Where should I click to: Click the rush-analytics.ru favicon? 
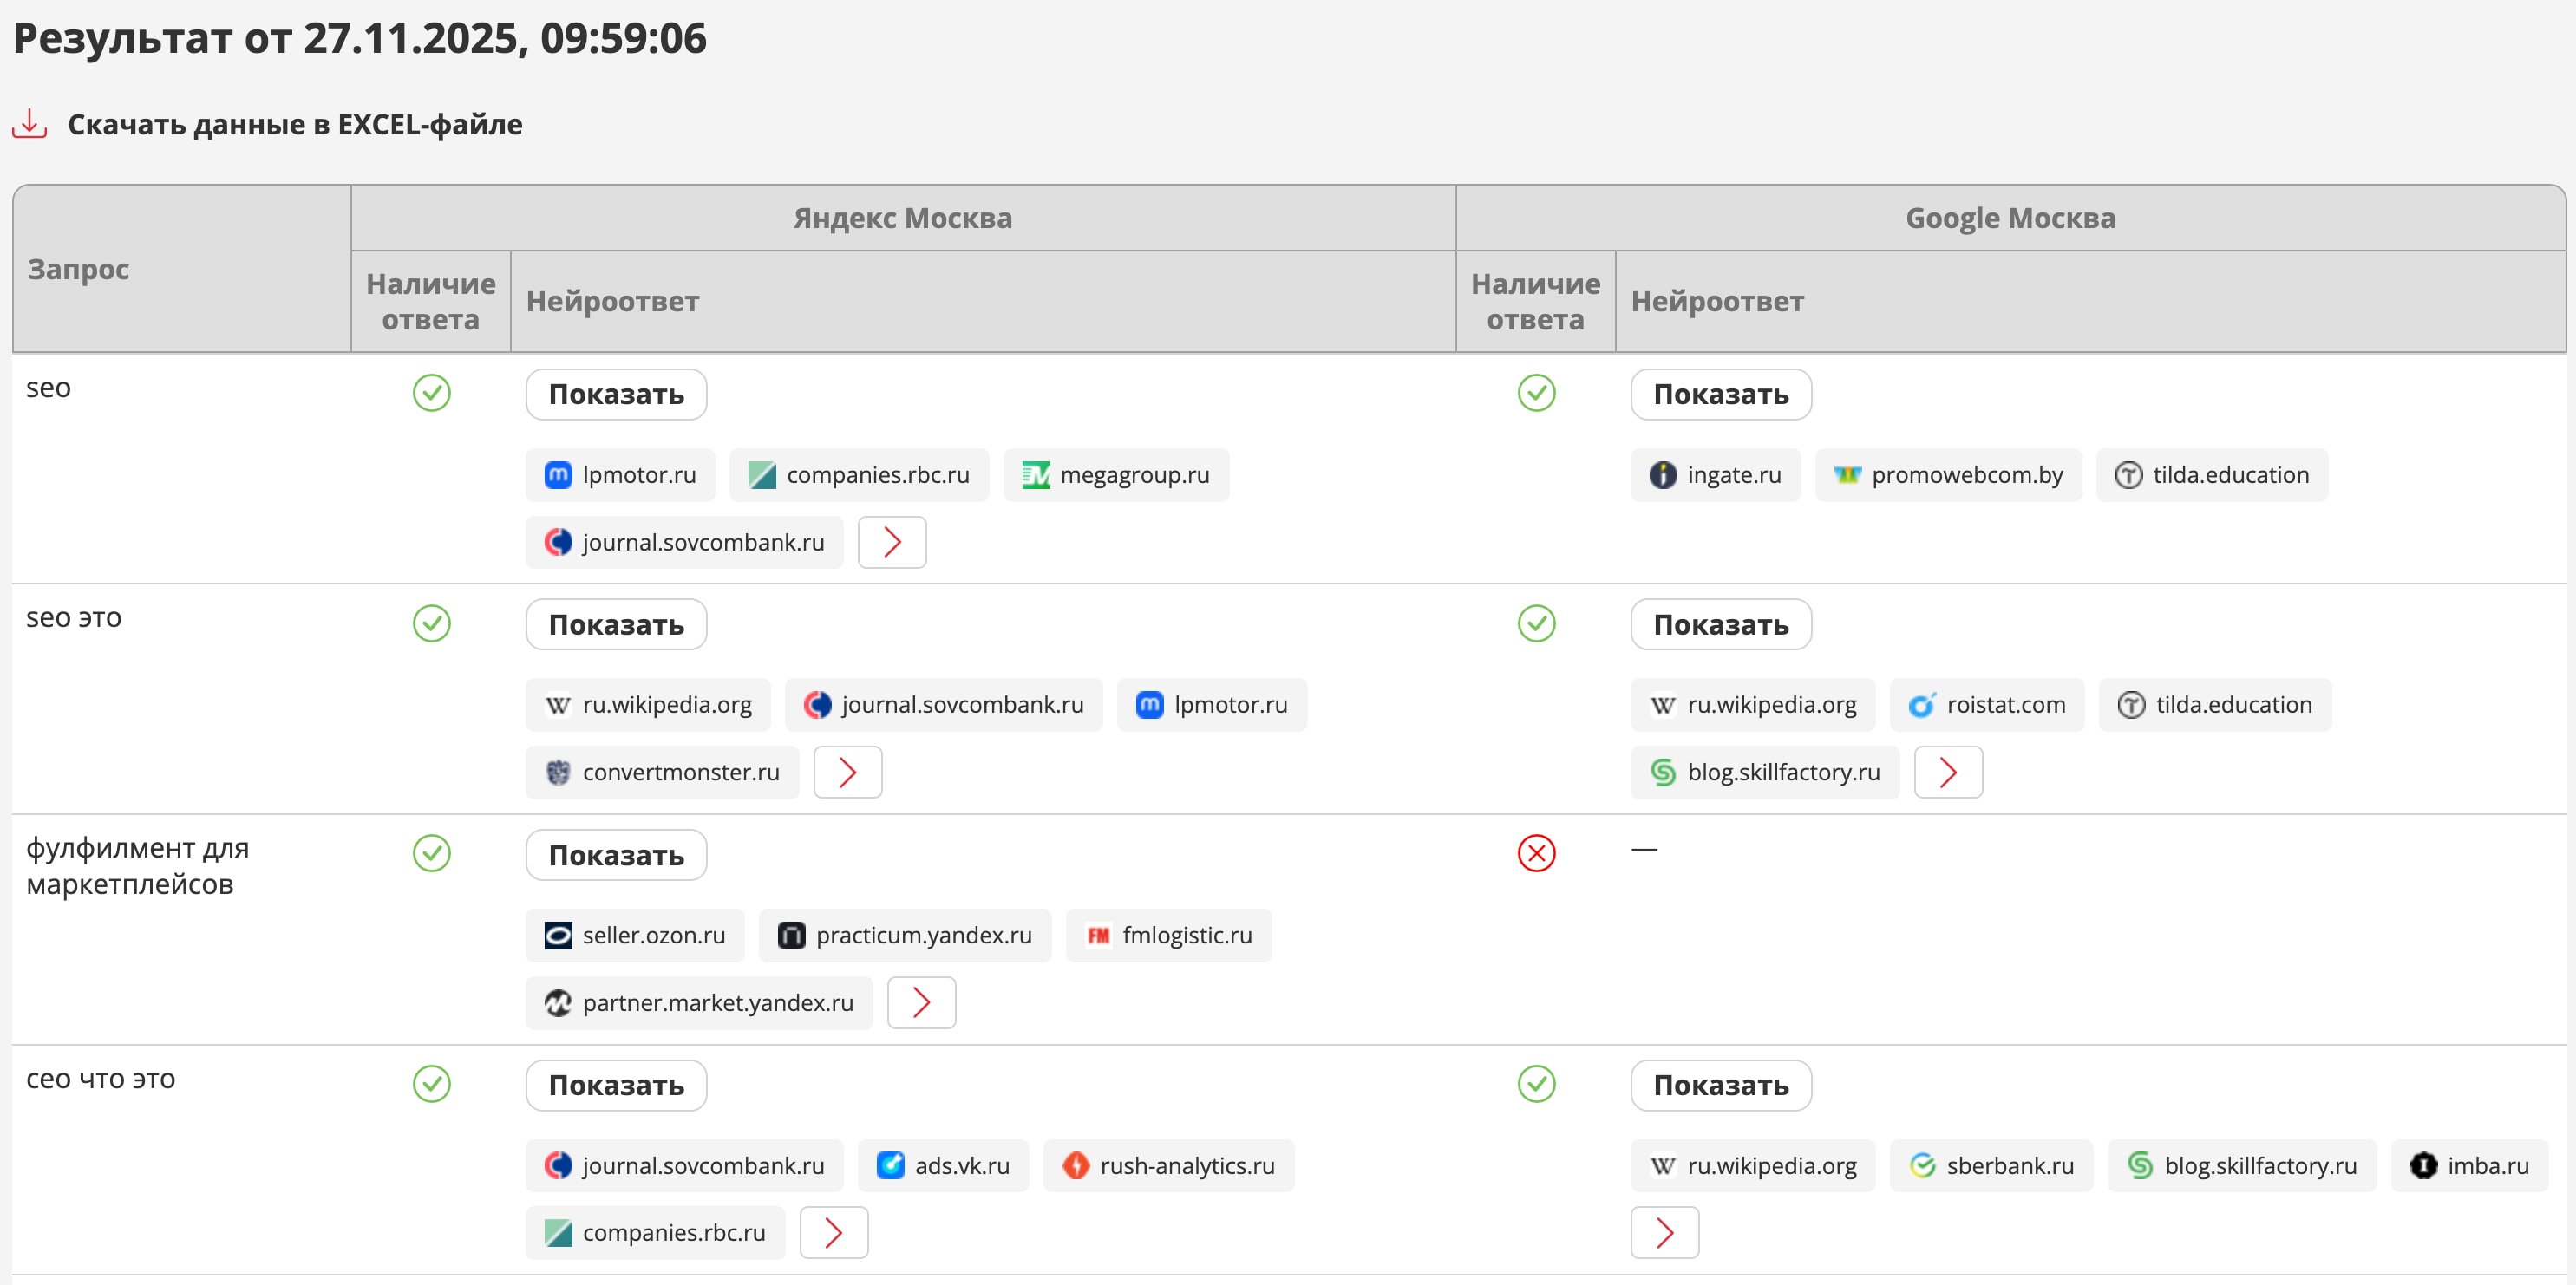click(1075, 1165)
